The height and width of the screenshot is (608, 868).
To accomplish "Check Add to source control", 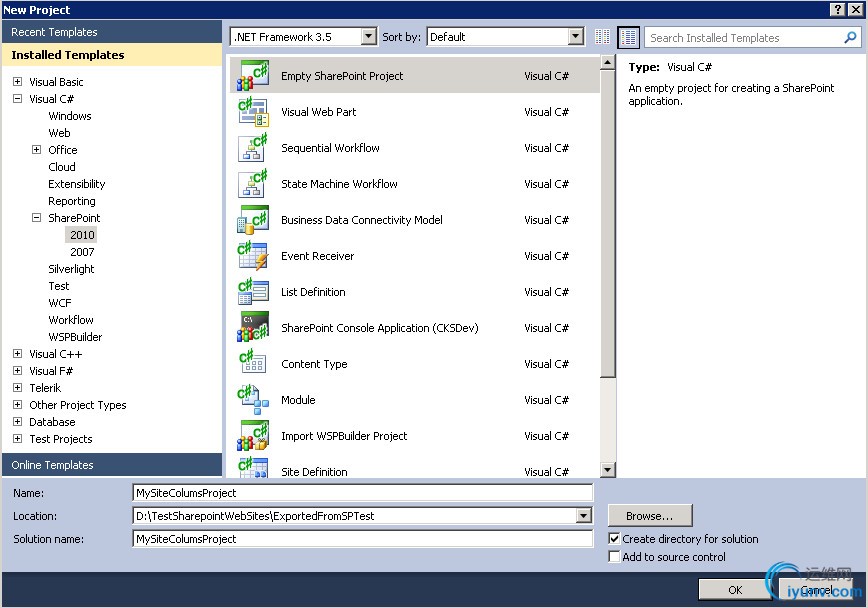I will [x=614, y=557].
